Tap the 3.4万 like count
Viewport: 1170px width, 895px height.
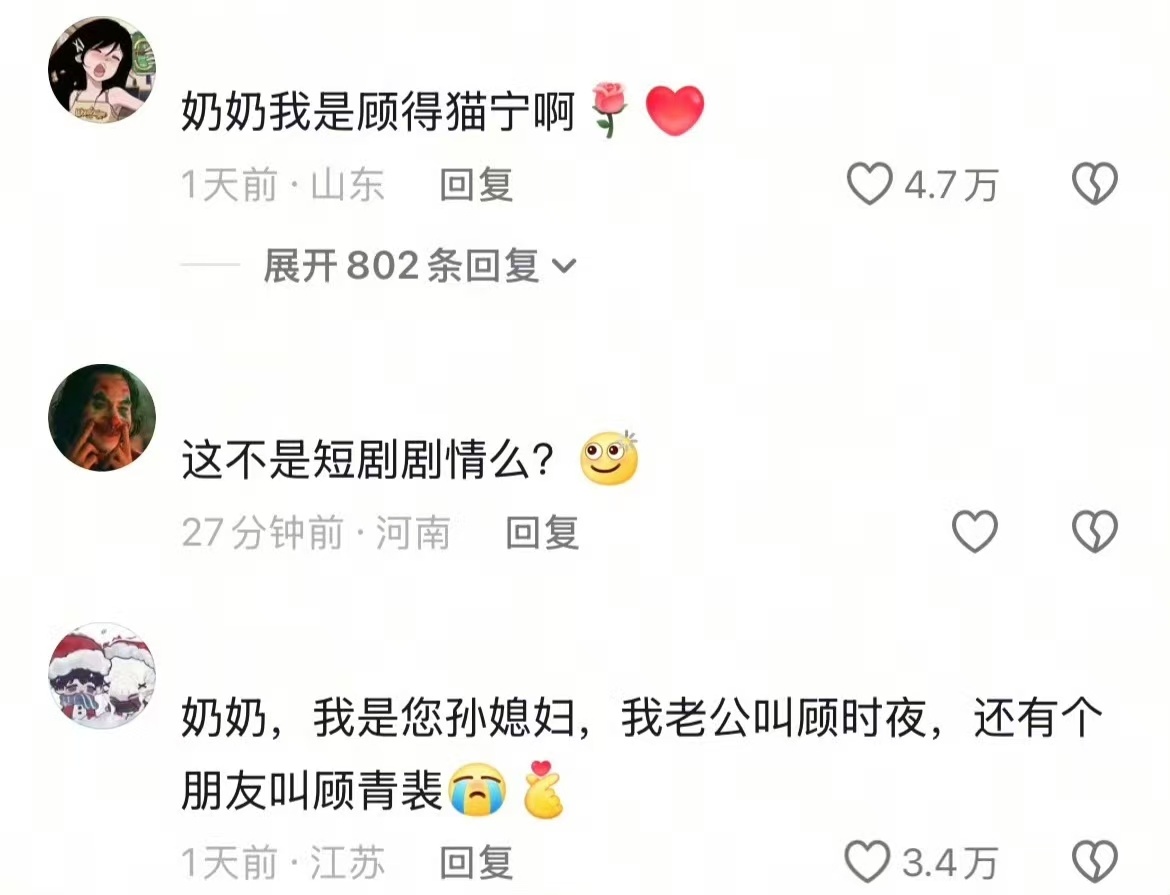[x=950, y=863]
